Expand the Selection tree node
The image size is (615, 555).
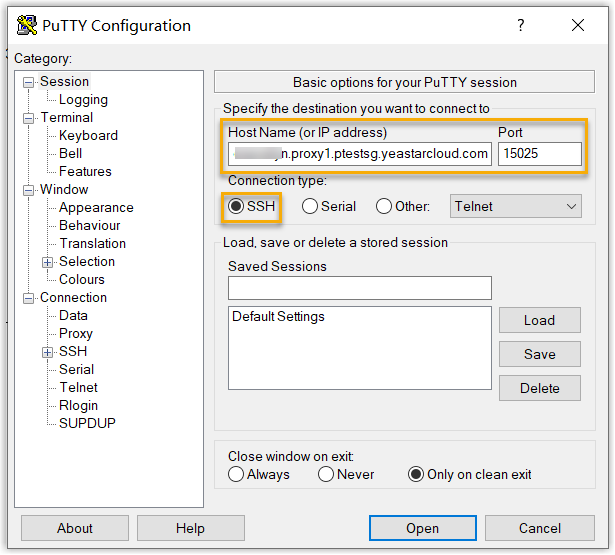47,262
